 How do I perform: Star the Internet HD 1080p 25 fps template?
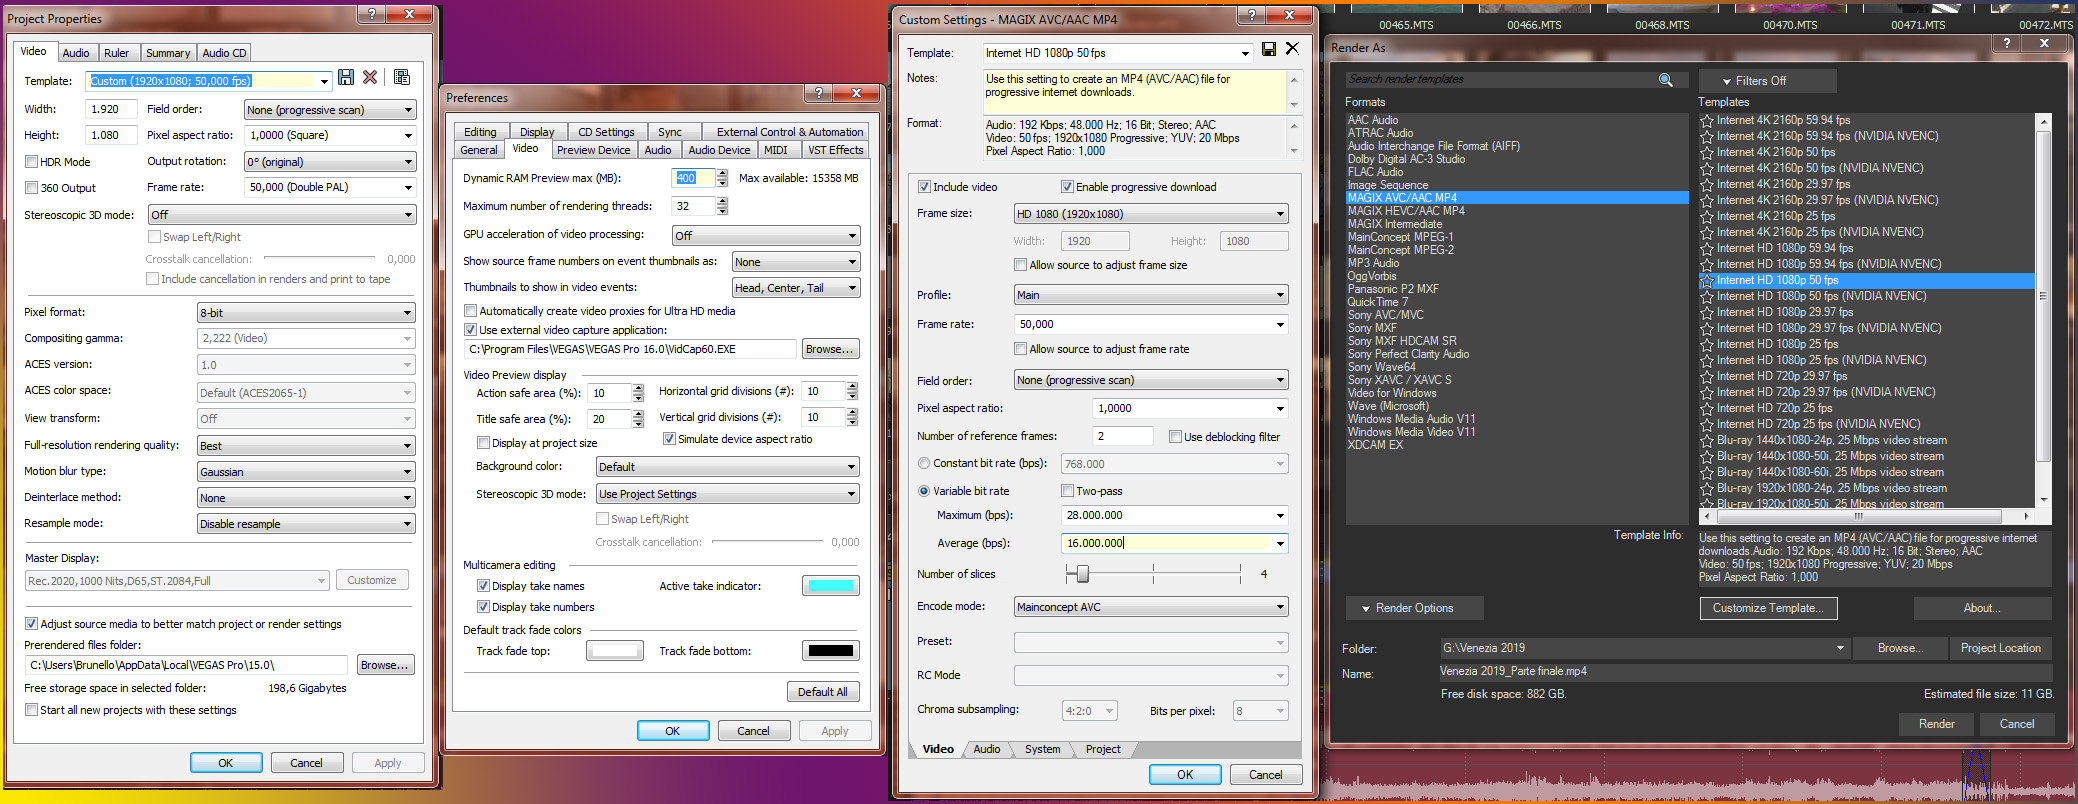tap(1707, 344)
